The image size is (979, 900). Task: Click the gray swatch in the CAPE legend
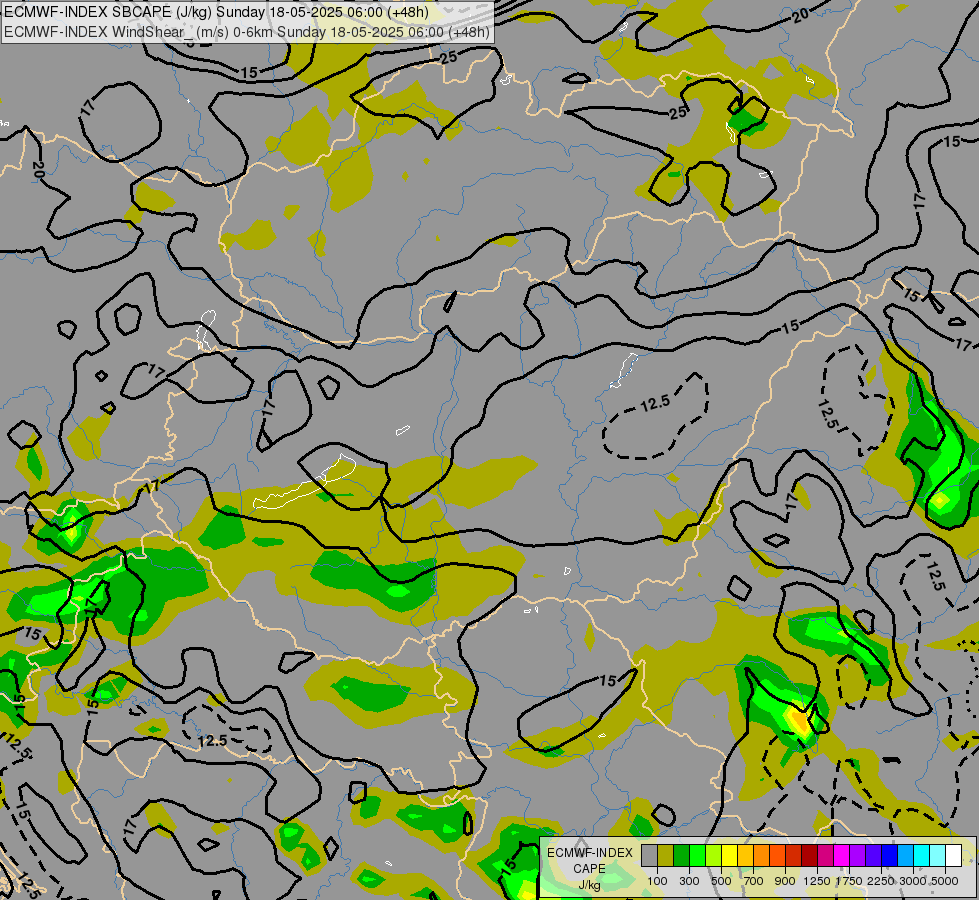[649, 856]
